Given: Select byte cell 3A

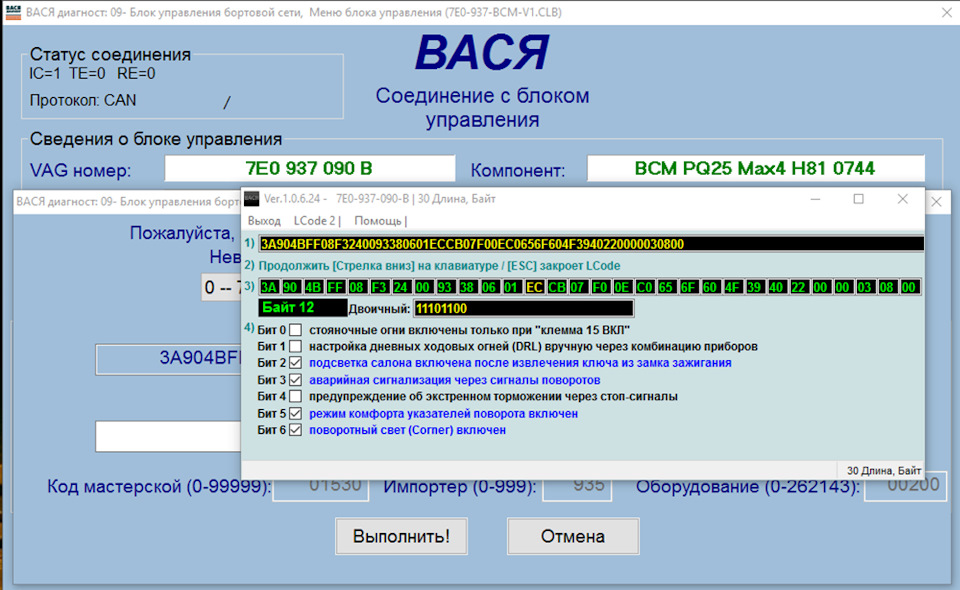Looking at the screenshot, I should pos(269,287).
